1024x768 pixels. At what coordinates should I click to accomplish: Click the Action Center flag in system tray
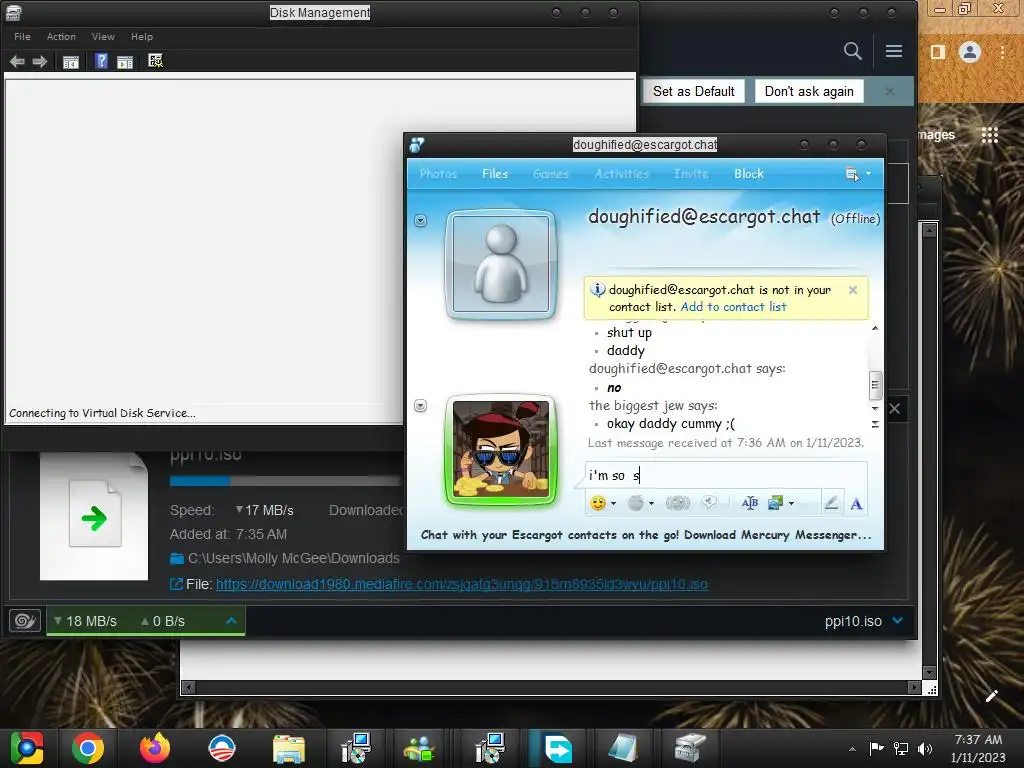pyautogui.click(x=876, y=748)
